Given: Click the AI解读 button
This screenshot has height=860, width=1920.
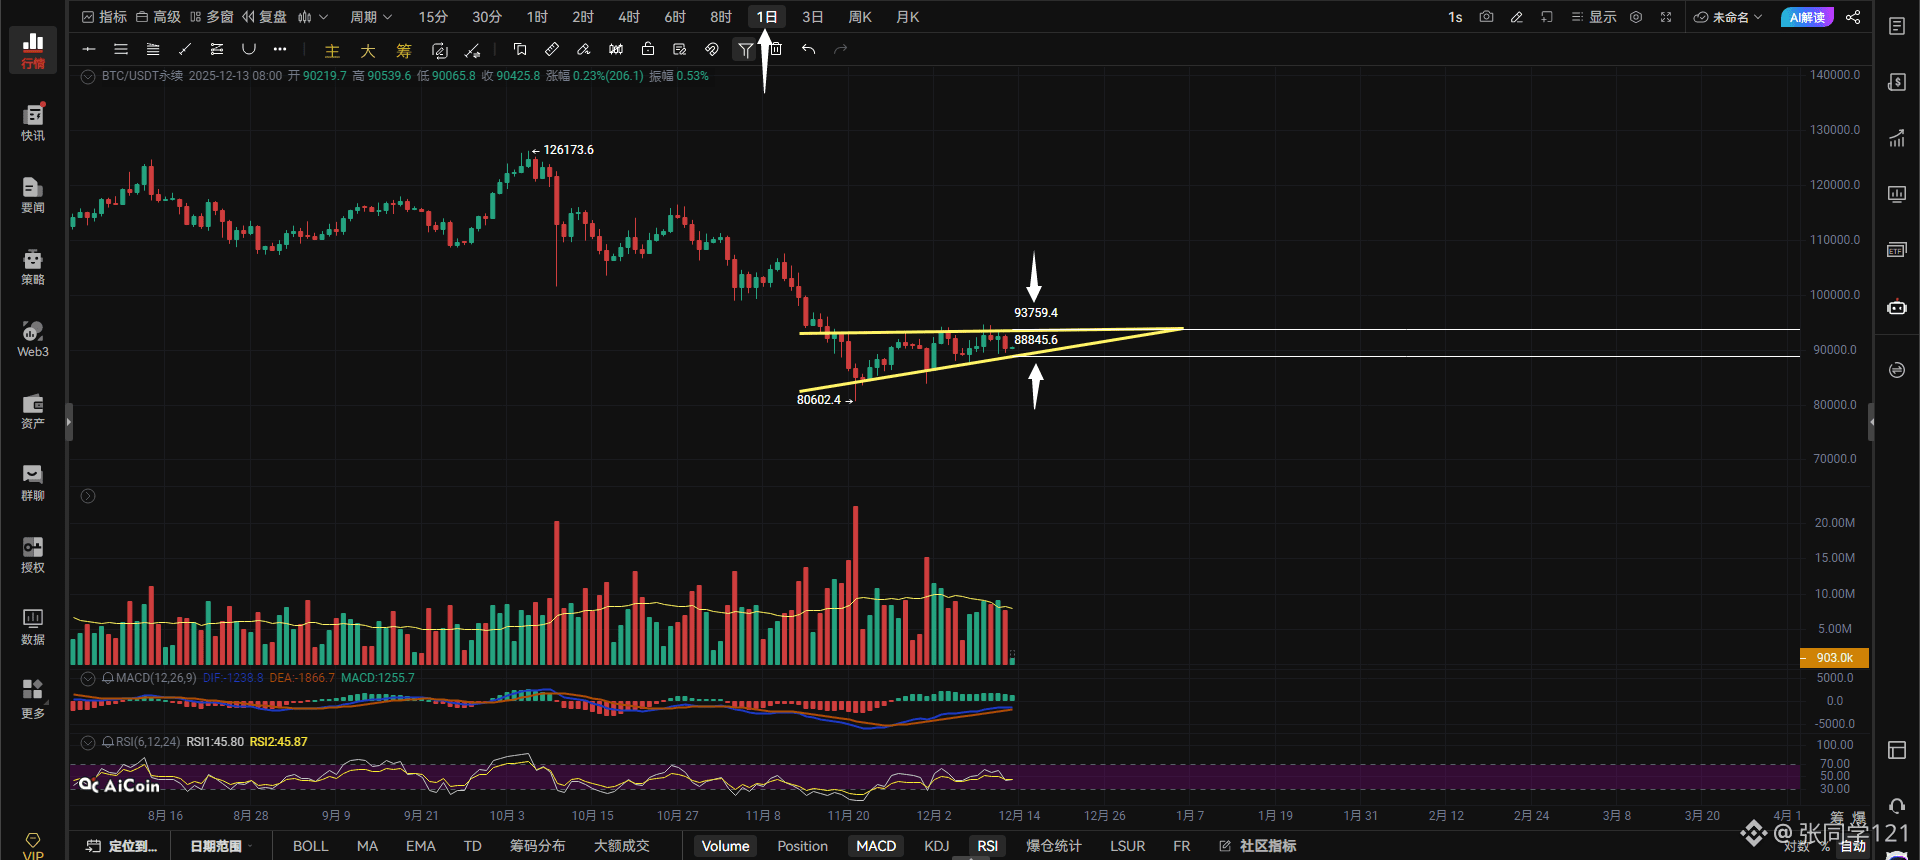Looking at the screenshot, I should [x=1807, y=17].
